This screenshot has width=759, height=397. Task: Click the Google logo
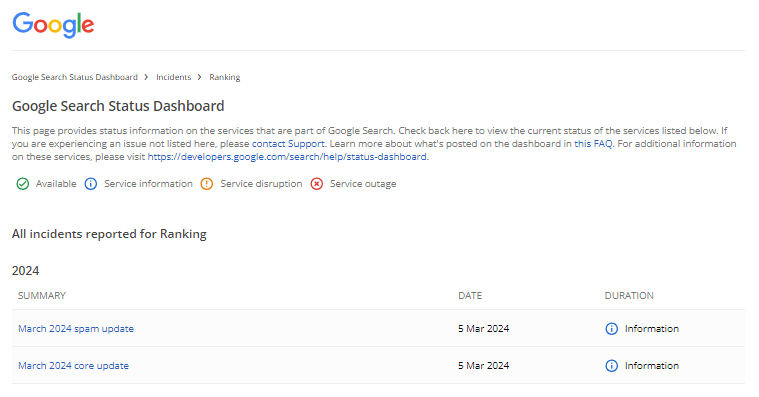pyautogui.click(x=53, y=25)
